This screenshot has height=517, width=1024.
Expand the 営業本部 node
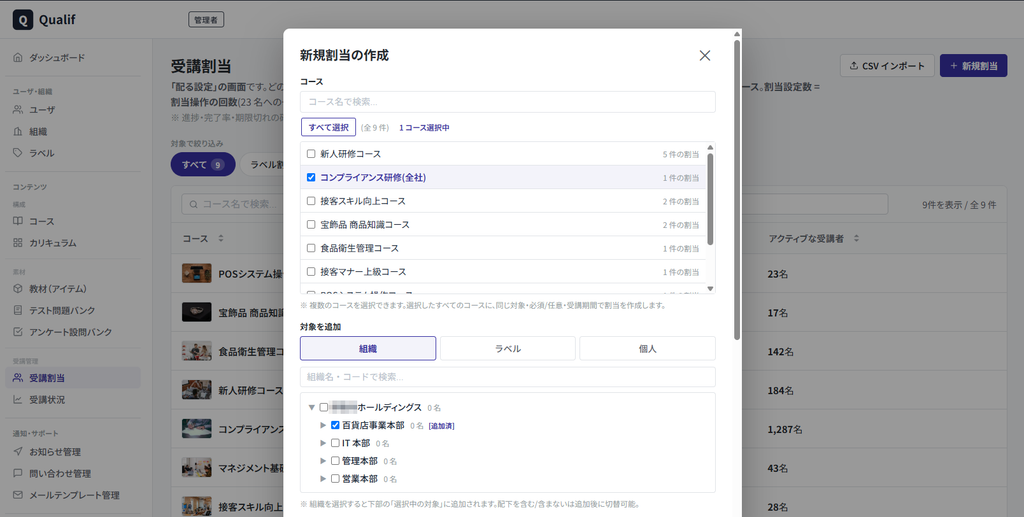pyautogui.click(x=323, y=478)
